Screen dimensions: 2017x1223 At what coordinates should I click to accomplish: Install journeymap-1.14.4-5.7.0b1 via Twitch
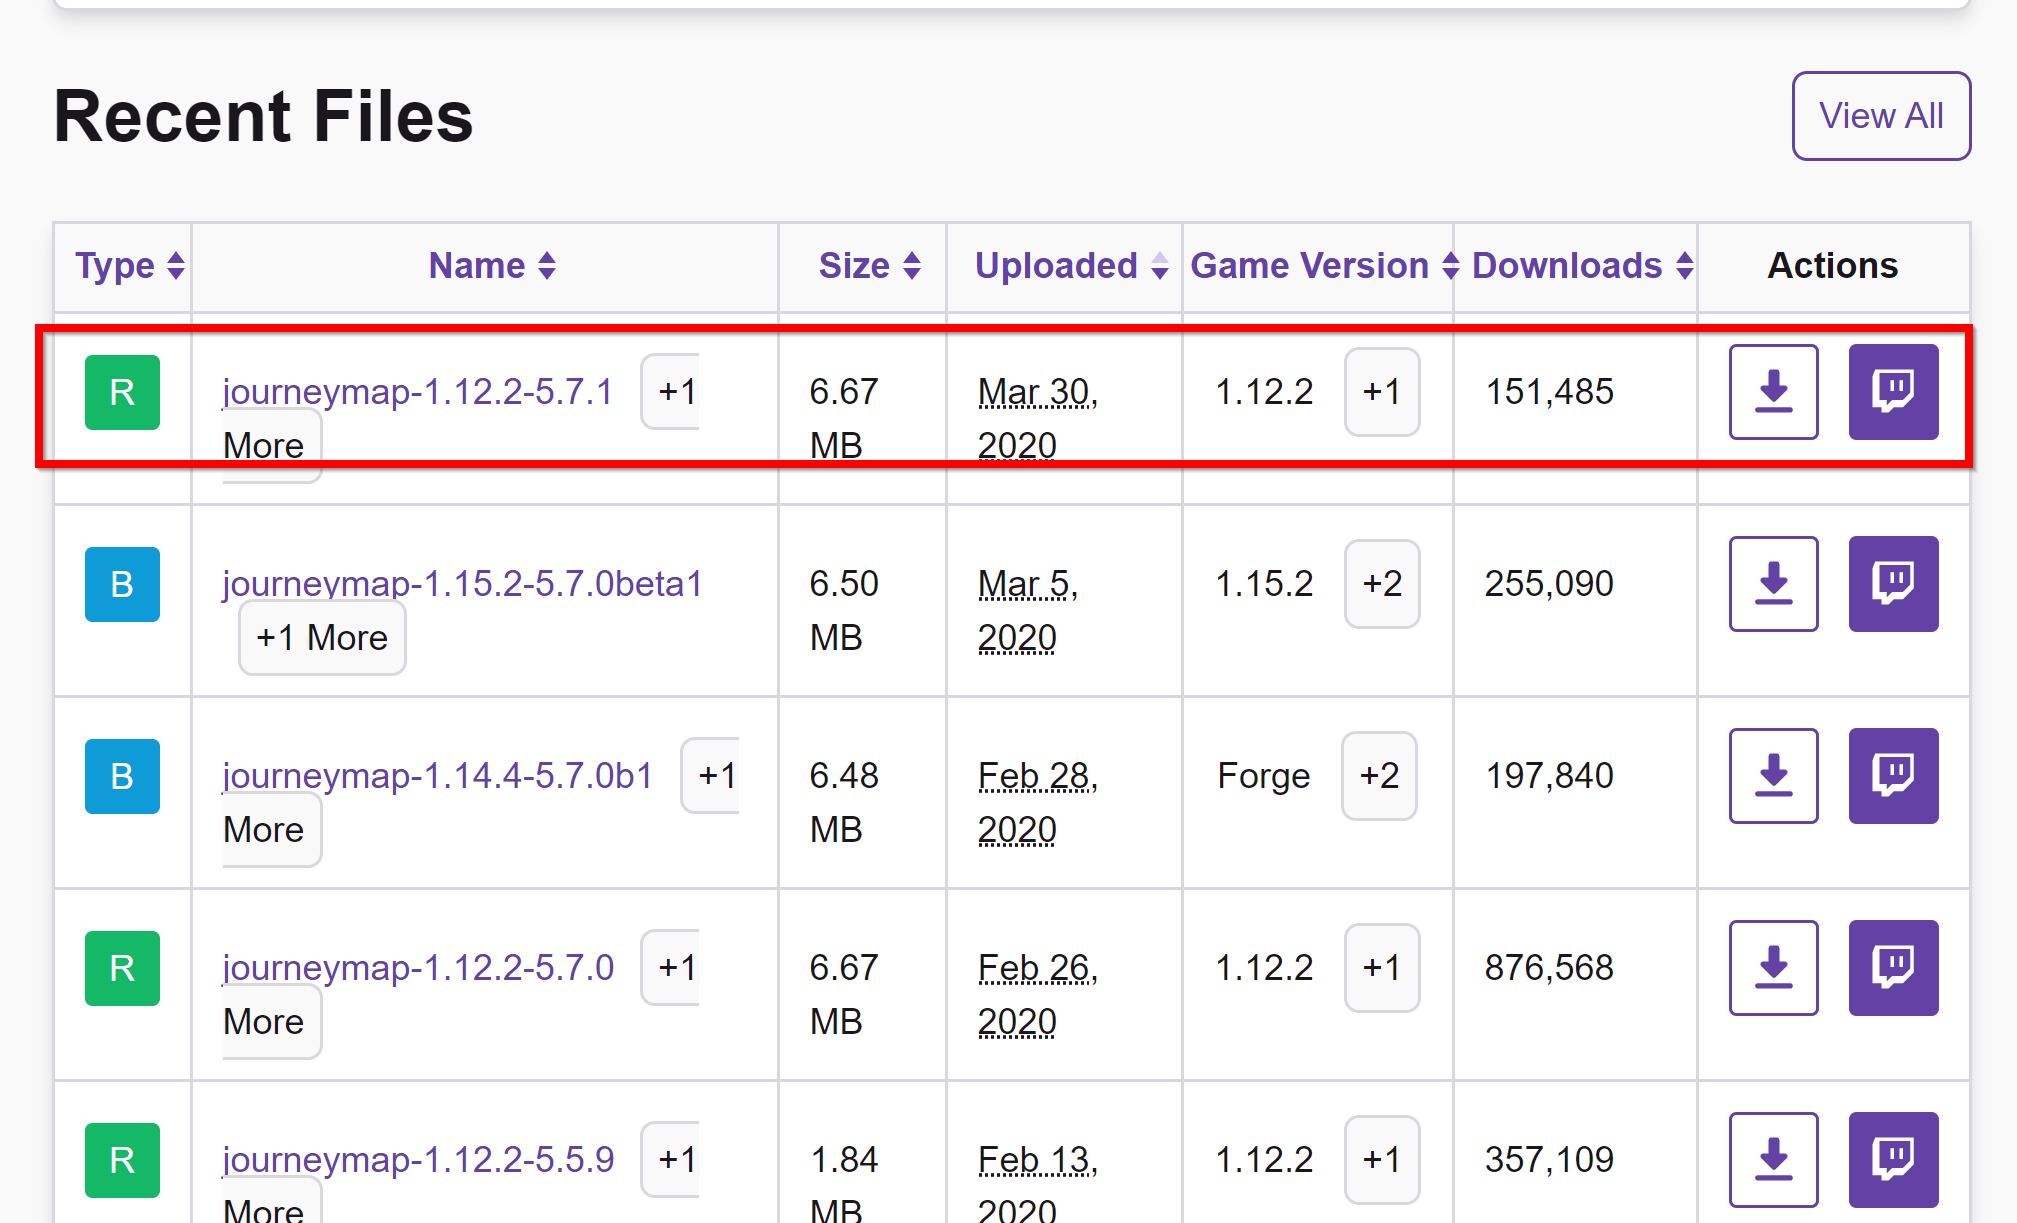[x=1893, y=776]
